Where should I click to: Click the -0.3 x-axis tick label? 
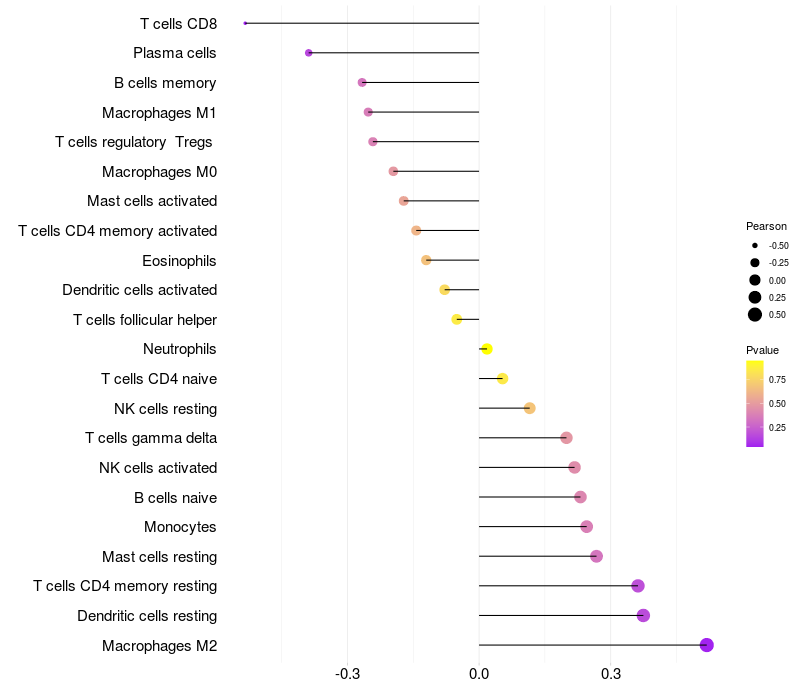[347, 674]
